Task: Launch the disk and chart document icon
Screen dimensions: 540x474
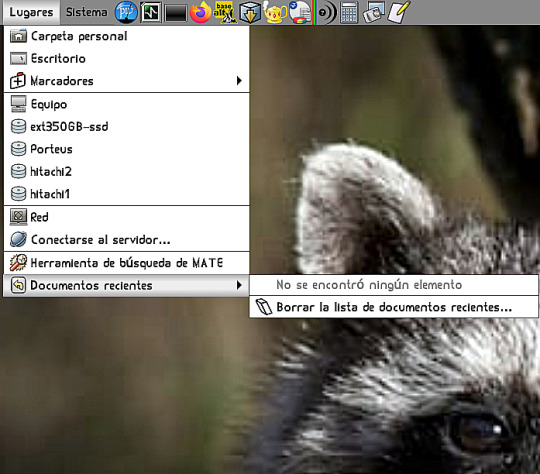Action: click(300, 12)
